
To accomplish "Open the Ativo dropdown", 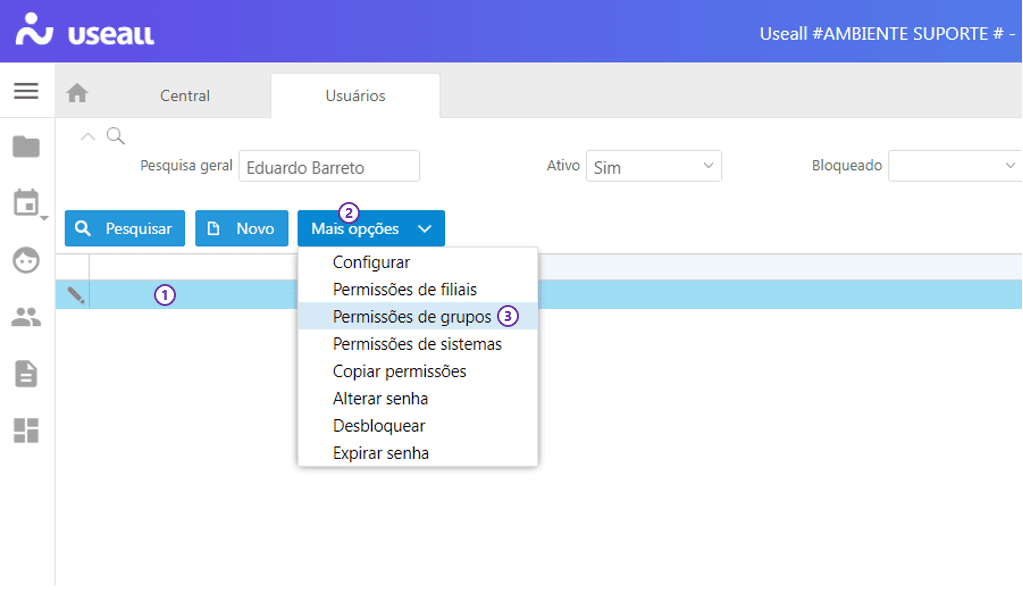I will 654,166.
